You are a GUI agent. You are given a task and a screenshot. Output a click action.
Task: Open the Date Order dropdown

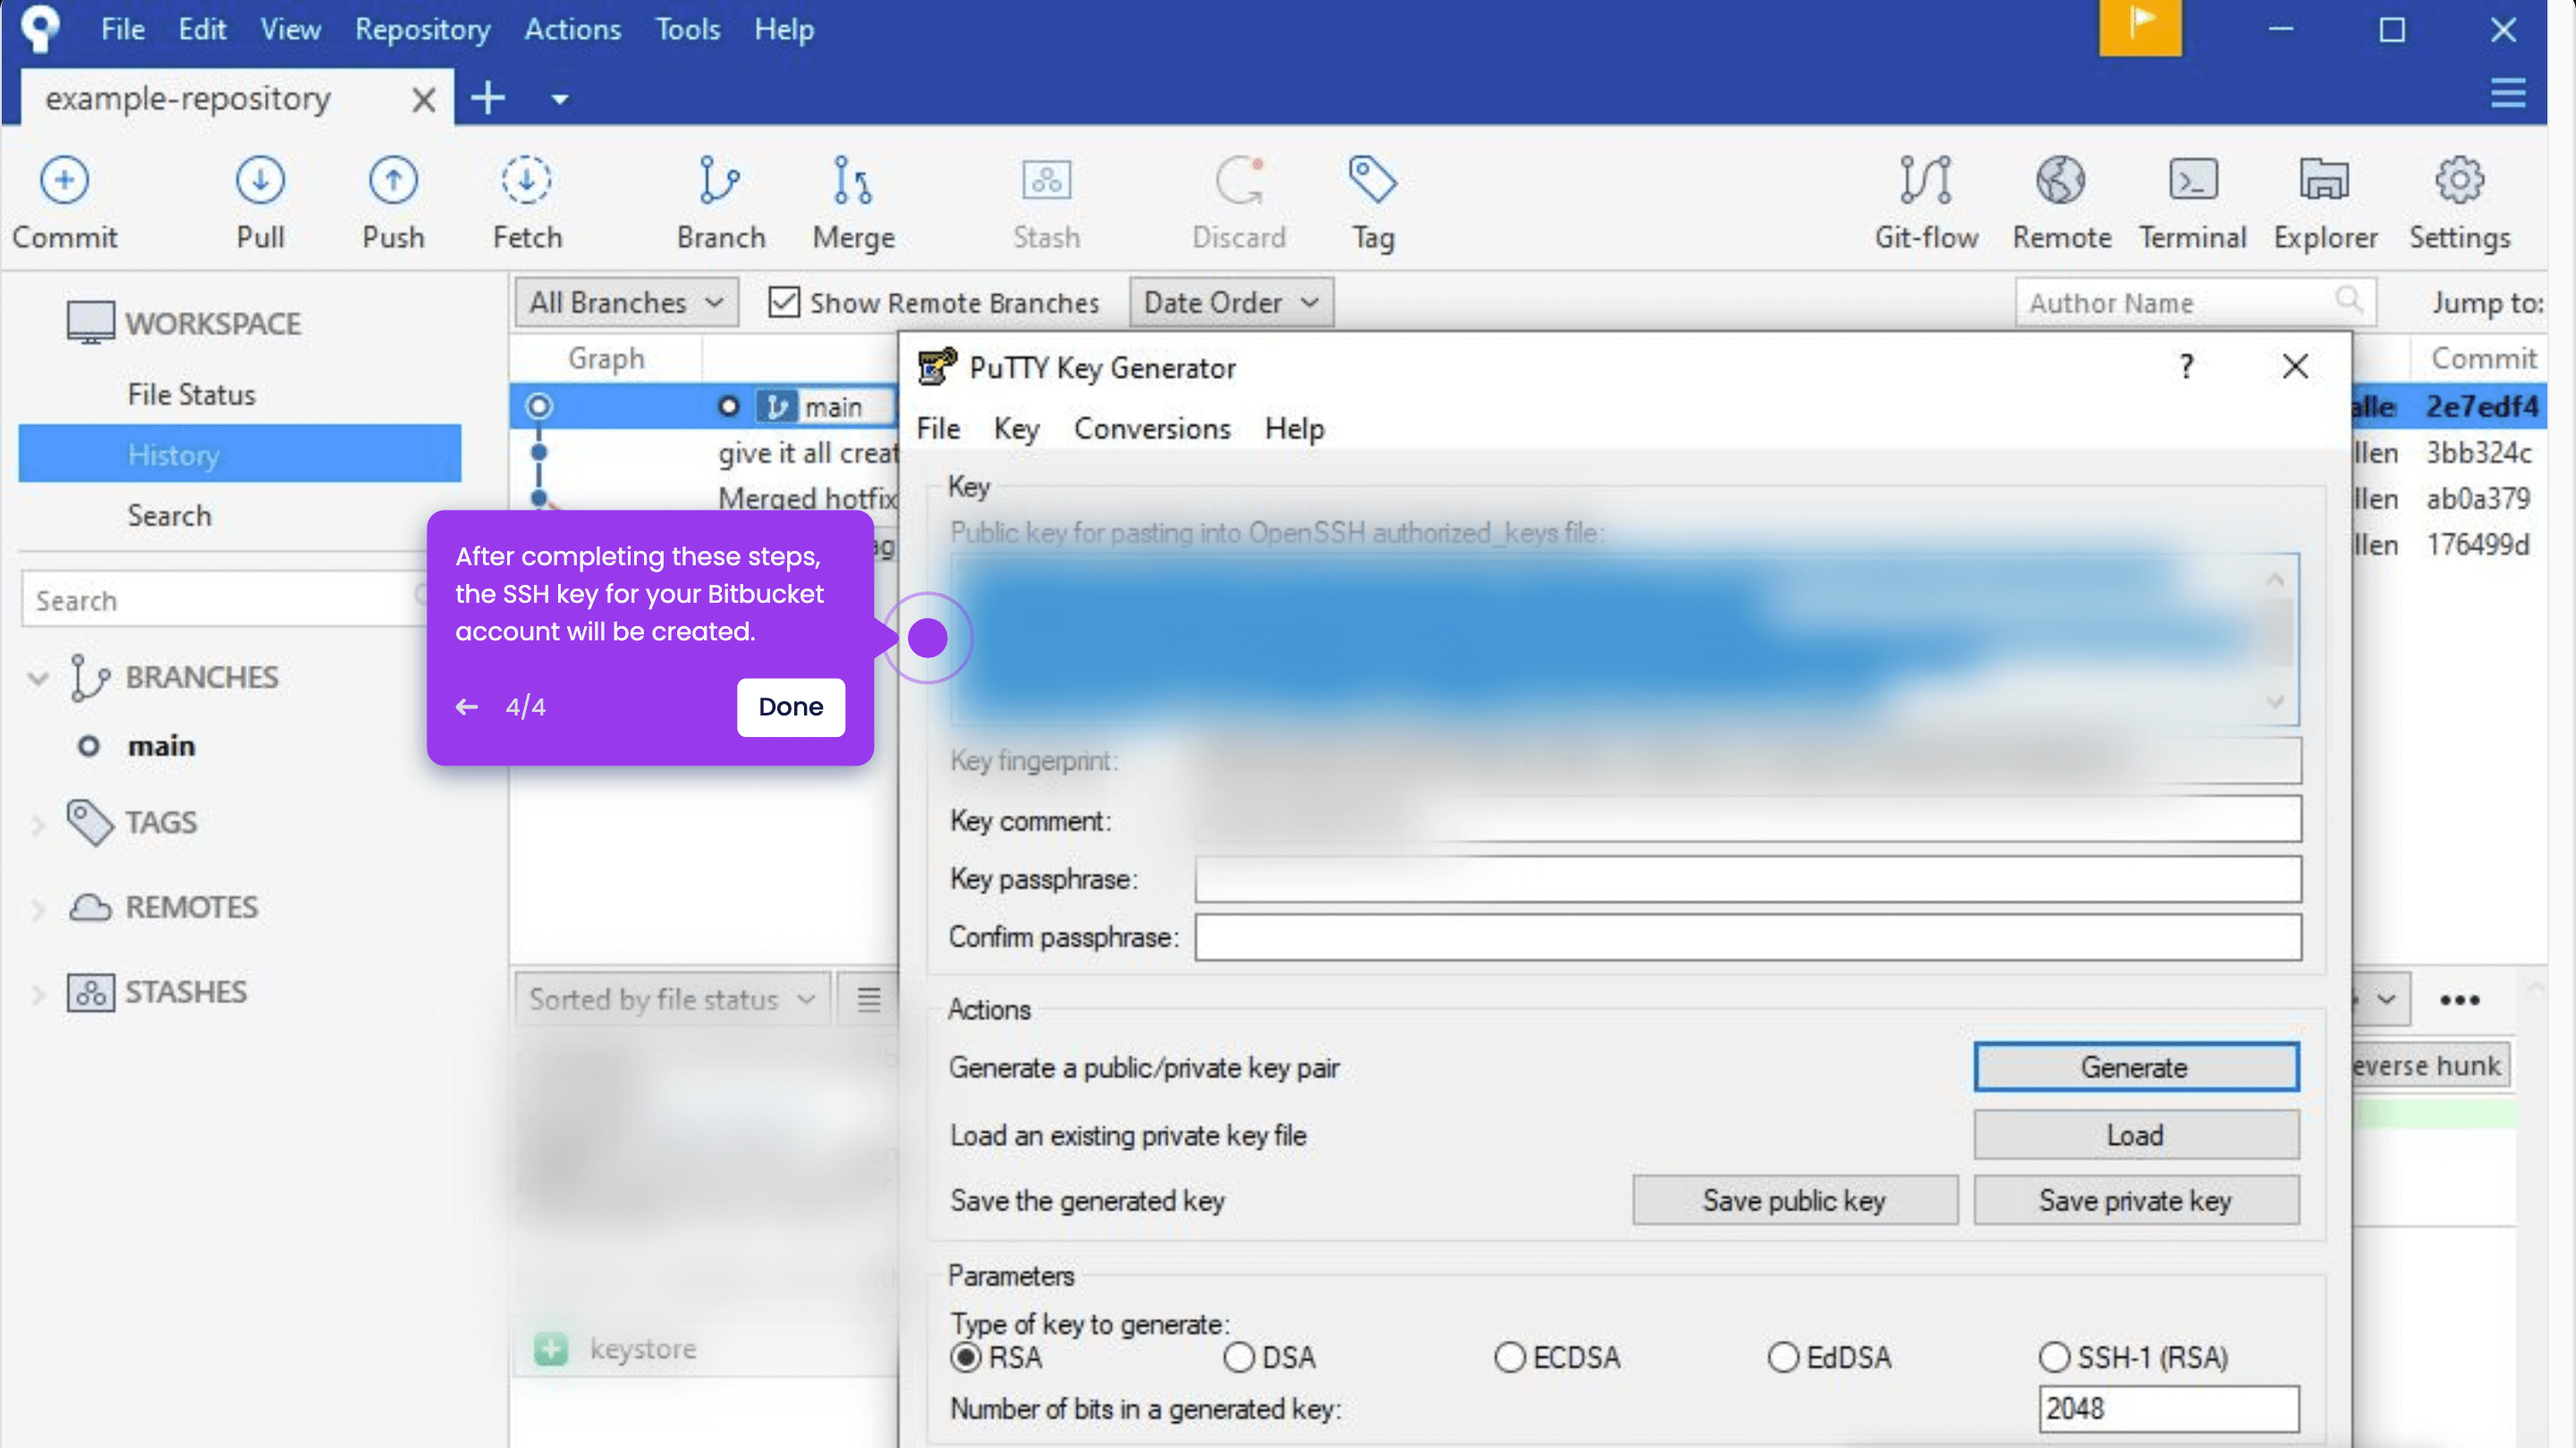[x=1231, y=302]
